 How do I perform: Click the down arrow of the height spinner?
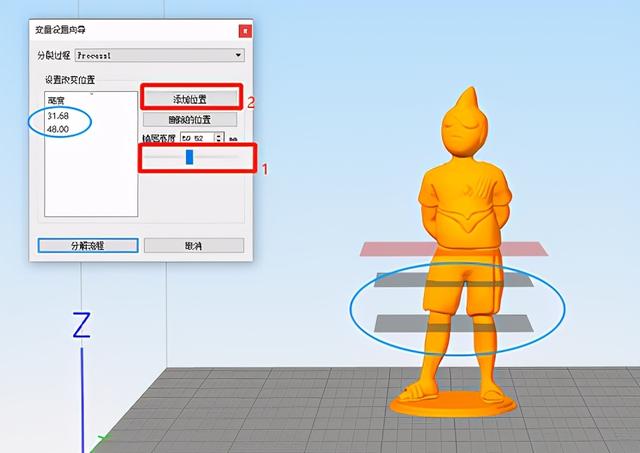(220, 141)
